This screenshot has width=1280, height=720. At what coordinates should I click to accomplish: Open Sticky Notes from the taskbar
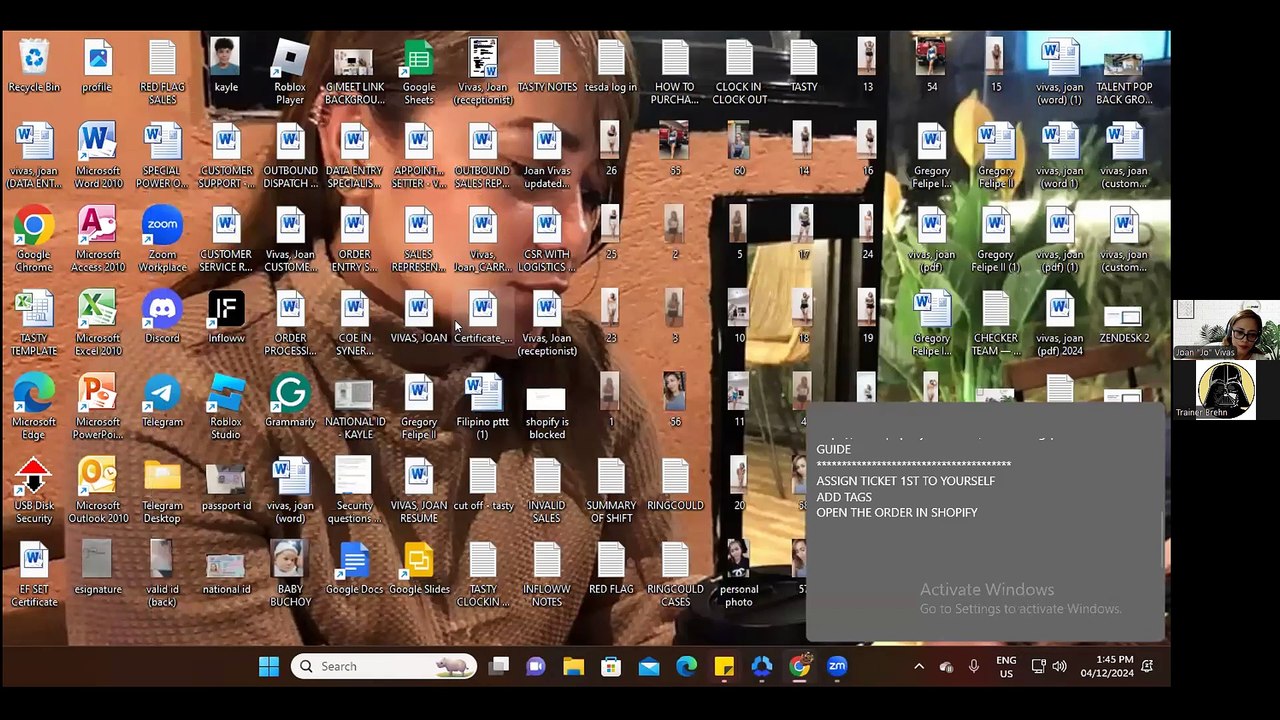tap(724, 667)
